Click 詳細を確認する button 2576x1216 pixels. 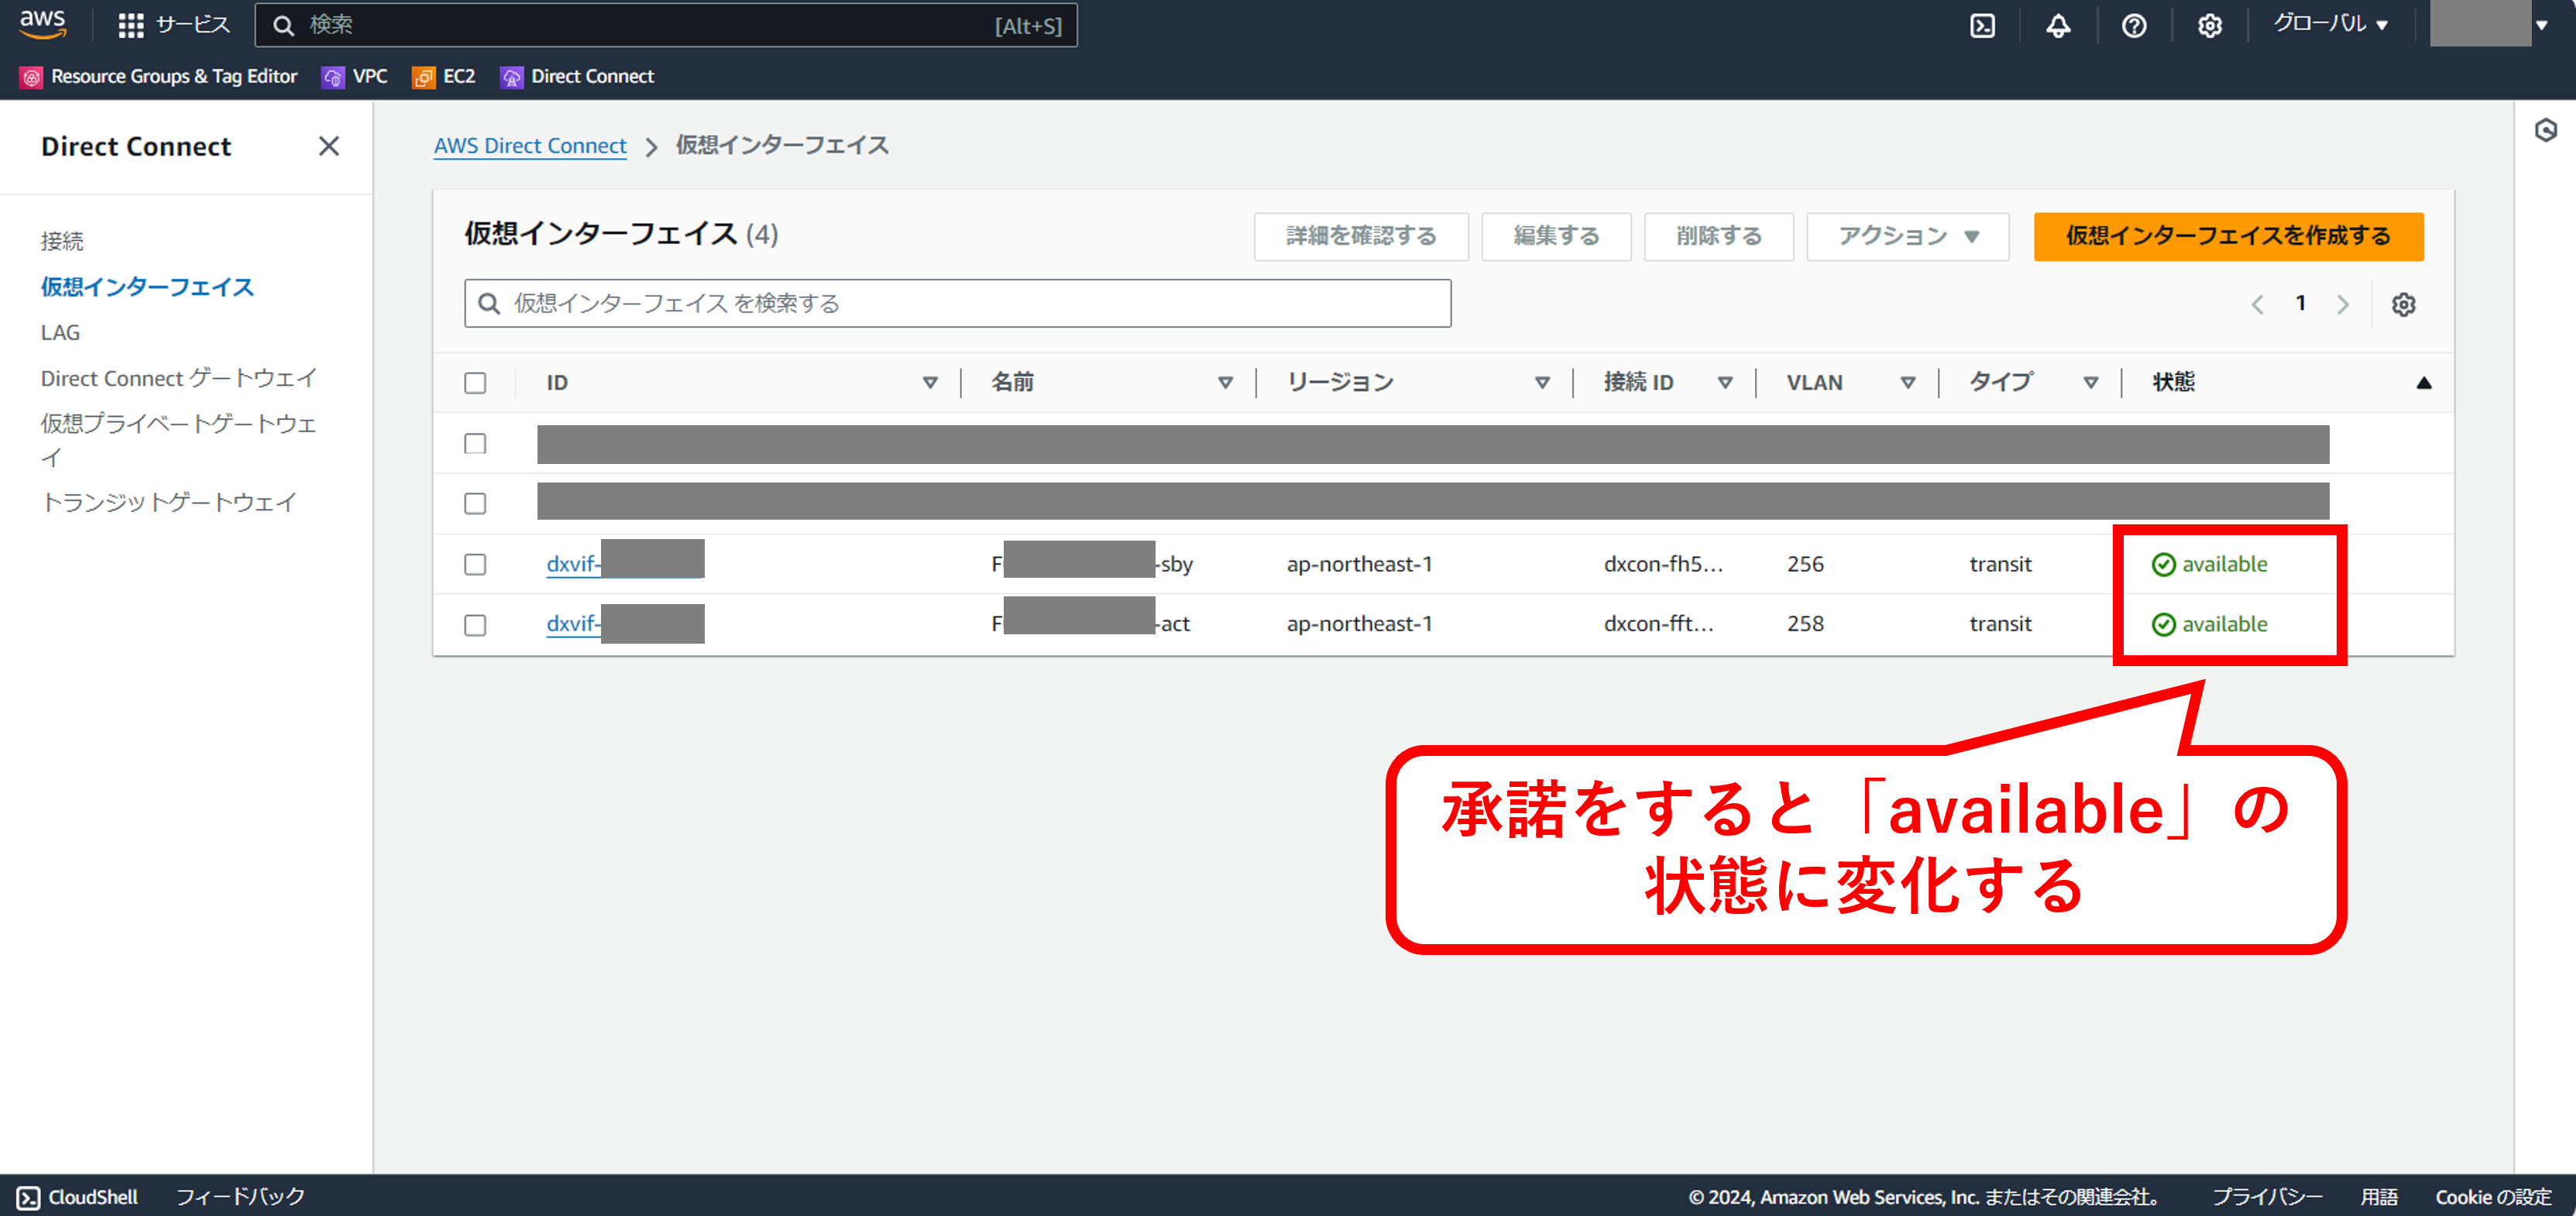click(1361, 236)
